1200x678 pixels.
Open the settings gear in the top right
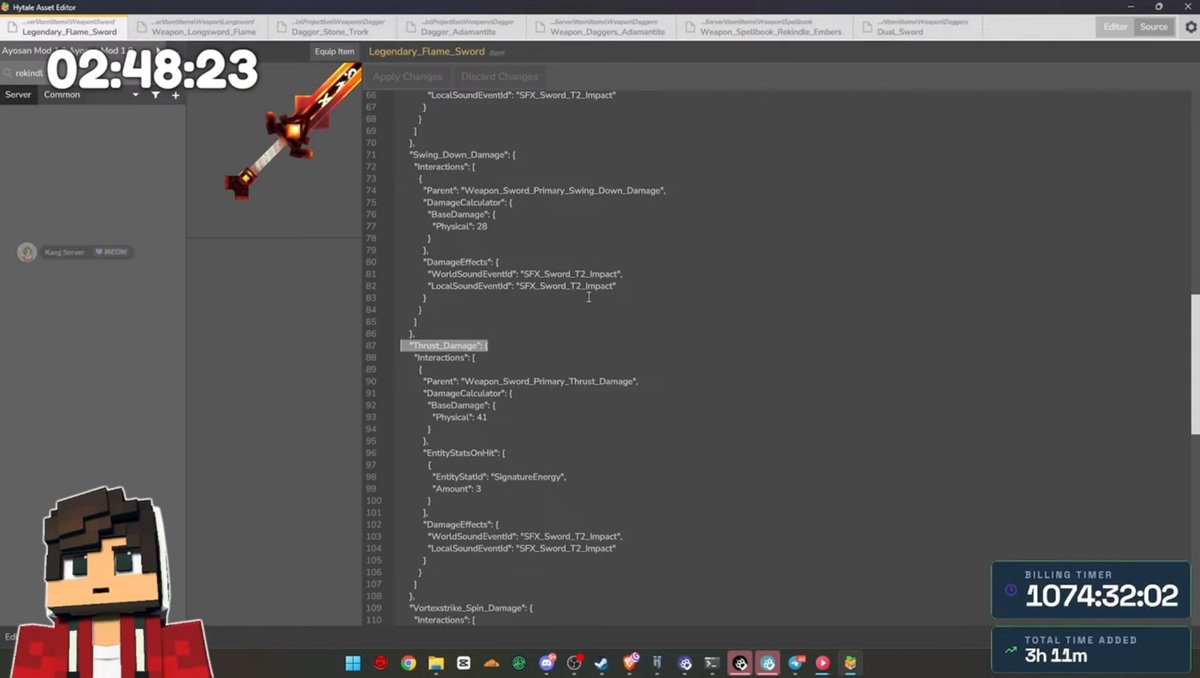pyautogui.click(x=1190, y=27)
